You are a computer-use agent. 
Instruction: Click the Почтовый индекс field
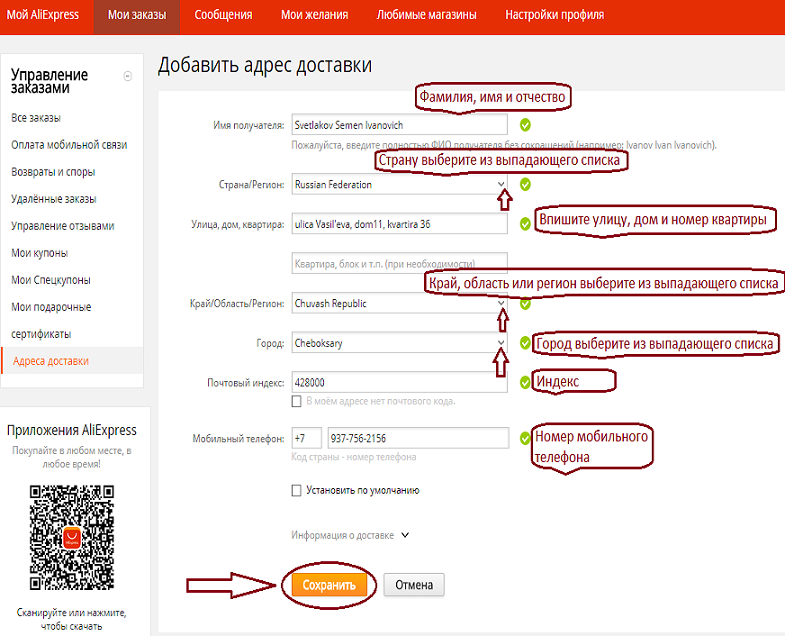[400, 383]
